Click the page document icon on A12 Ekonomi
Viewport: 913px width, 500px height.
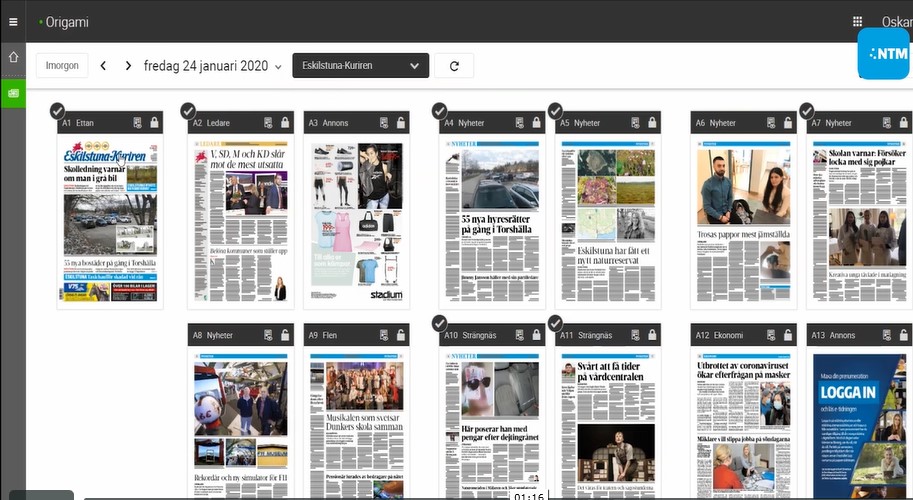(771, 335)
